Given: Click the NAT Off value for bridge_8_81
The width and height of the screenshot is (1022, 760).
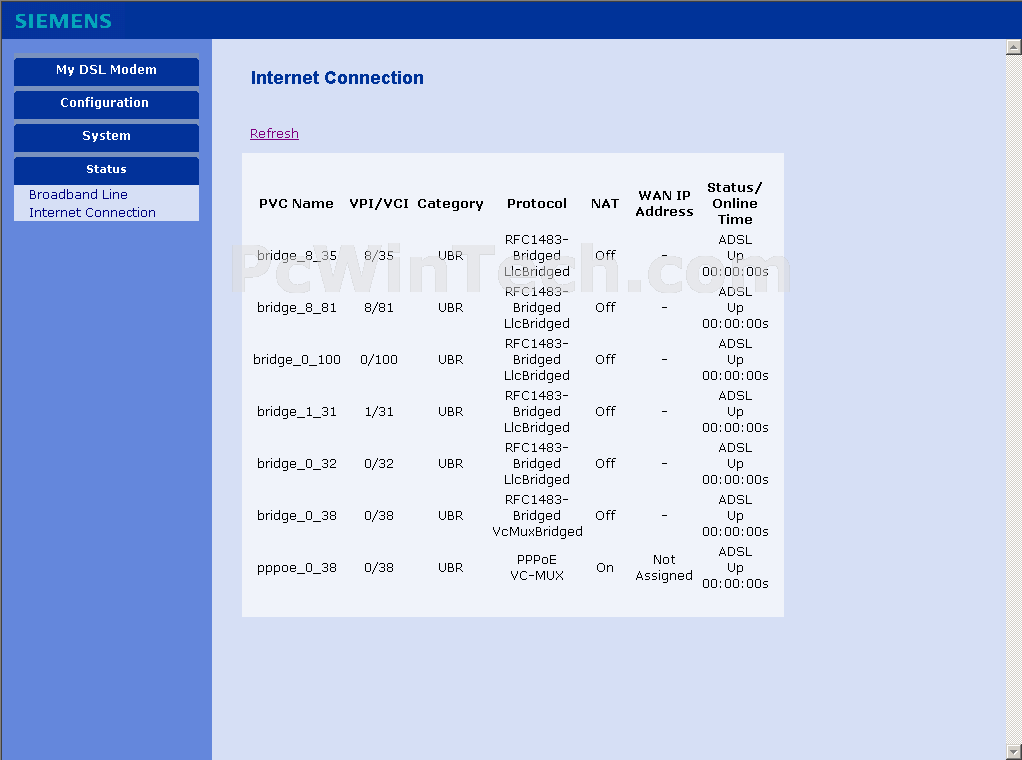Looking at the screenshot, I should [605, 308].
